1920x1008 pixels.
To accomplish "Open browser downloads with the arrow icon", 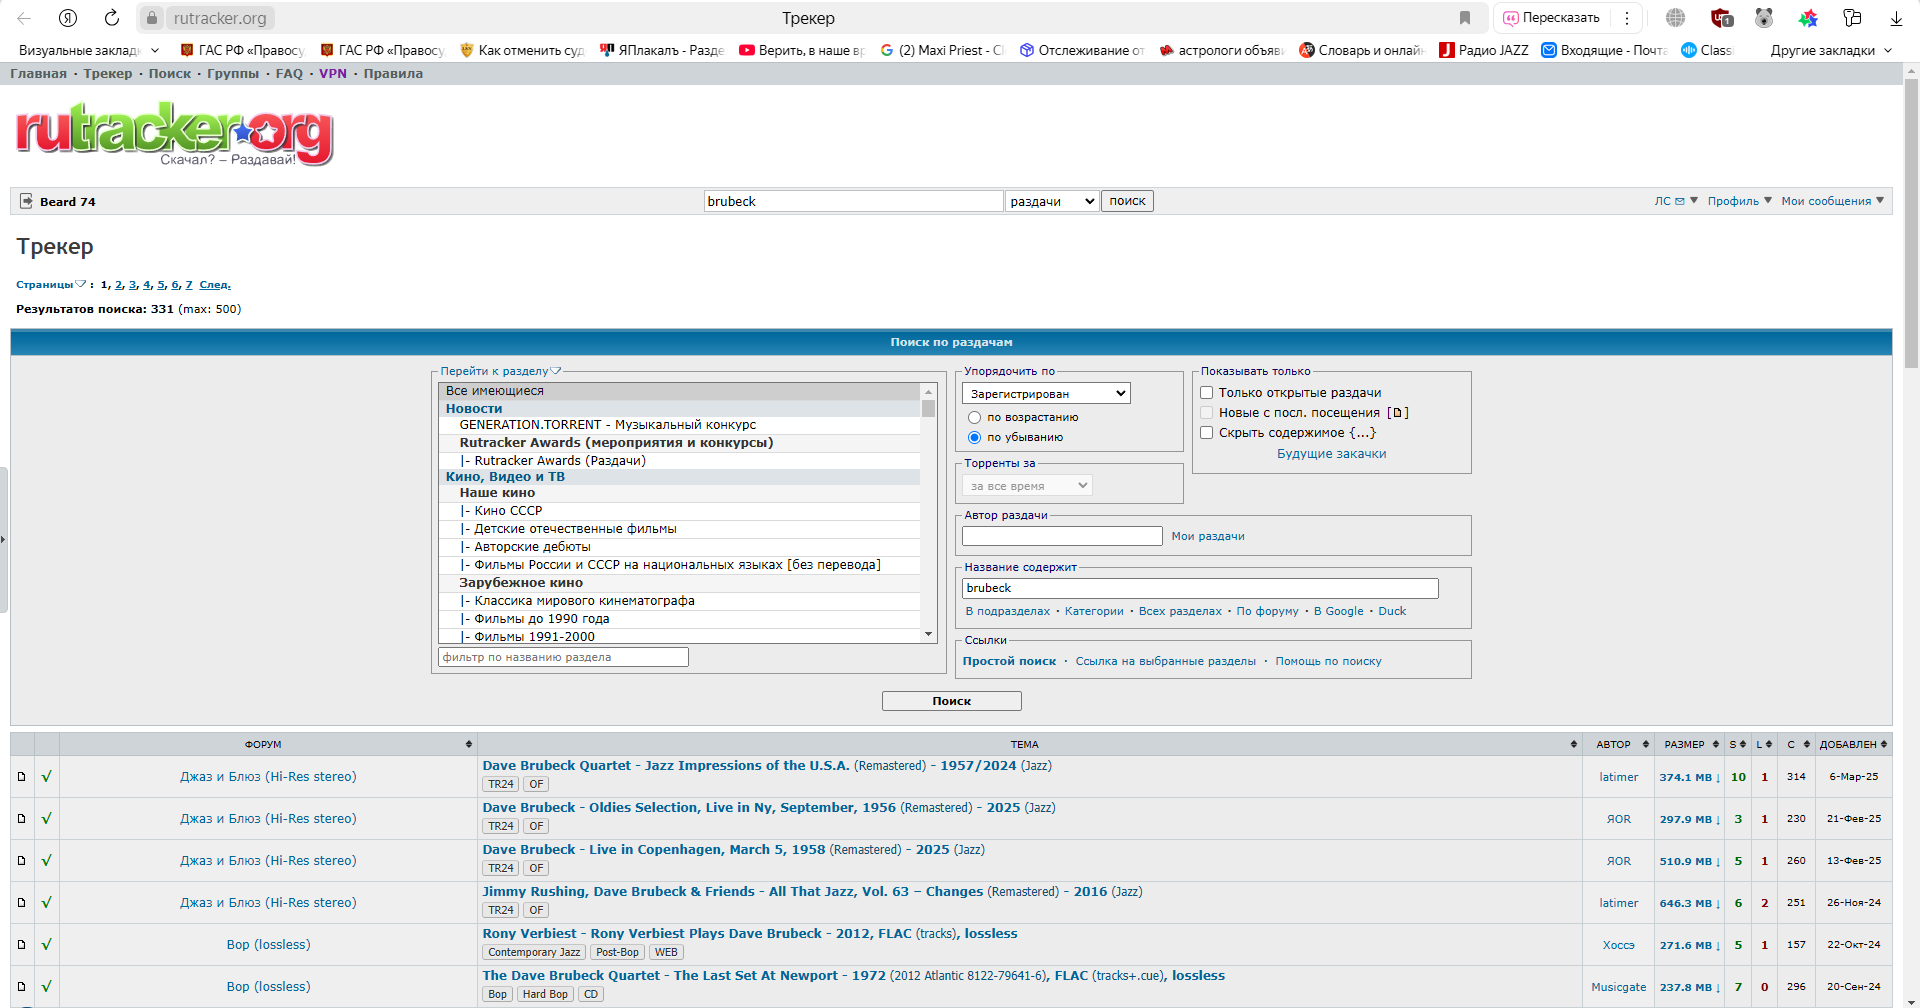I will click(x=1896, y=18).
